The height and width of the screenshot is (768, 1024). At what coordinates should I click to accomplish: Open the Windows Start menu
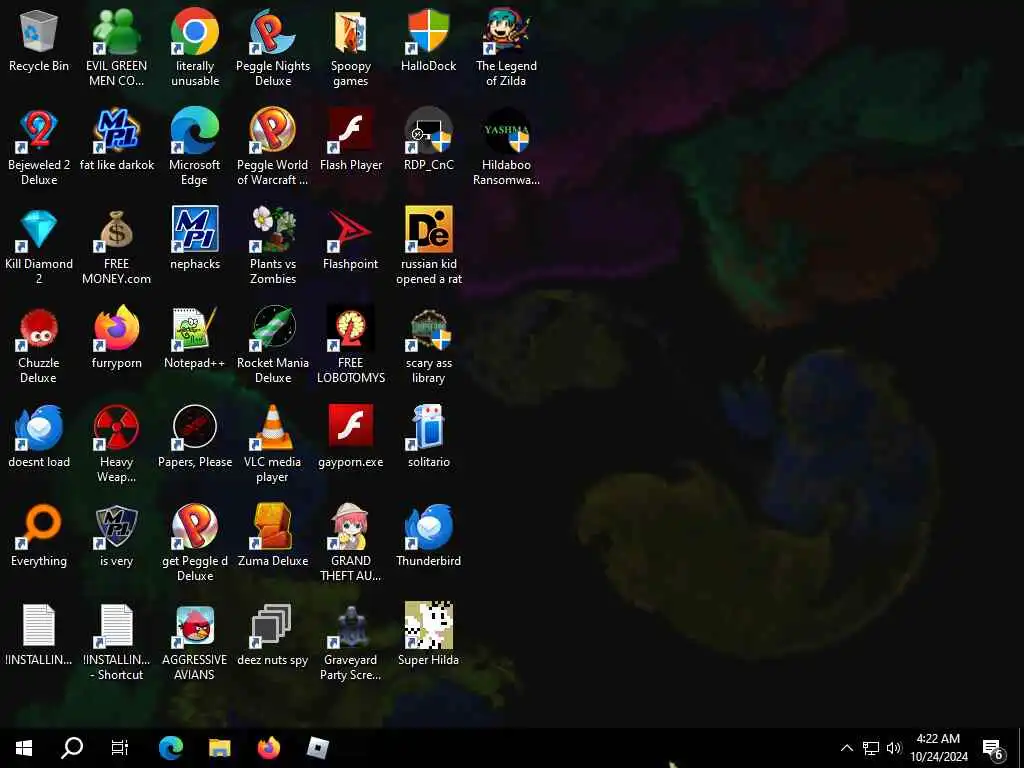click(24, 748)
